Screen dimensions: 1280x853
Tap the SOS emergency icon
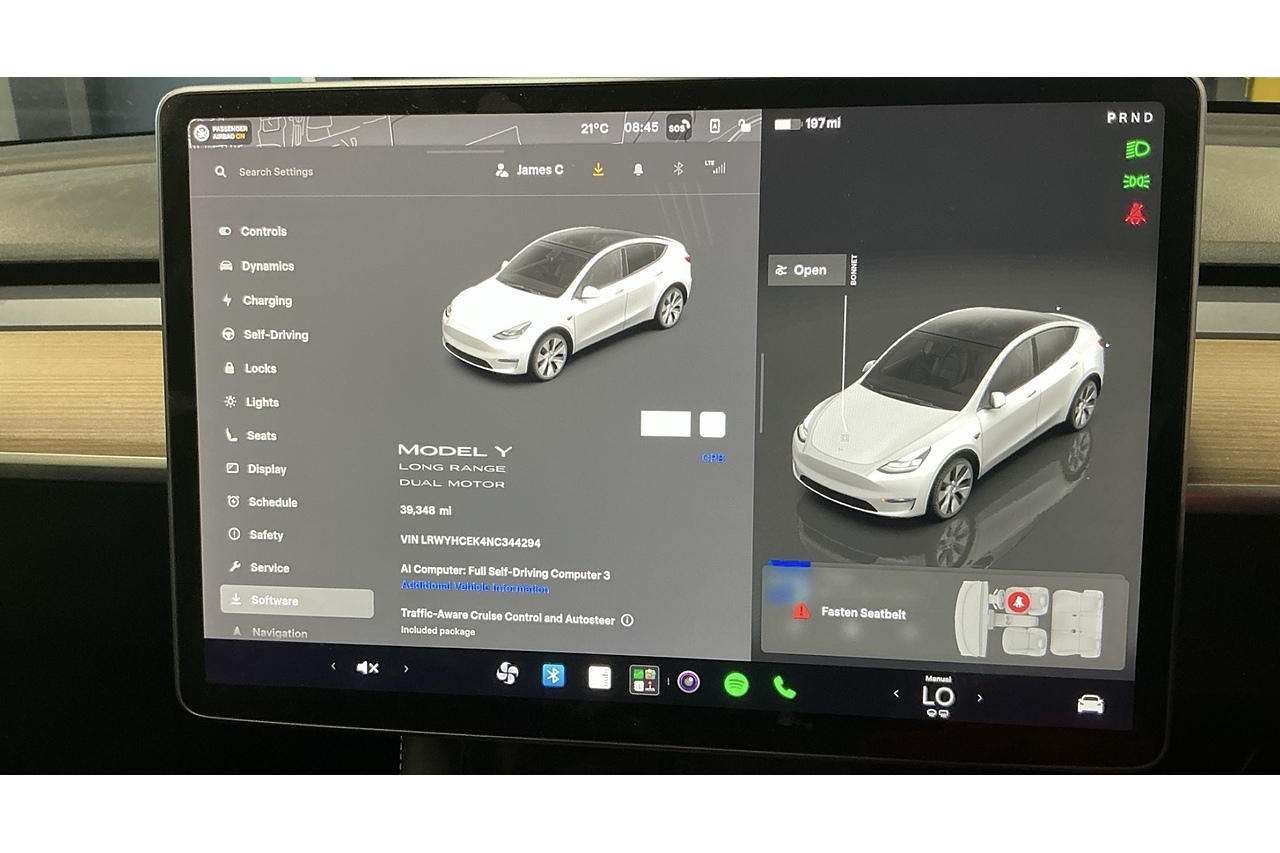tap(678, 127)
